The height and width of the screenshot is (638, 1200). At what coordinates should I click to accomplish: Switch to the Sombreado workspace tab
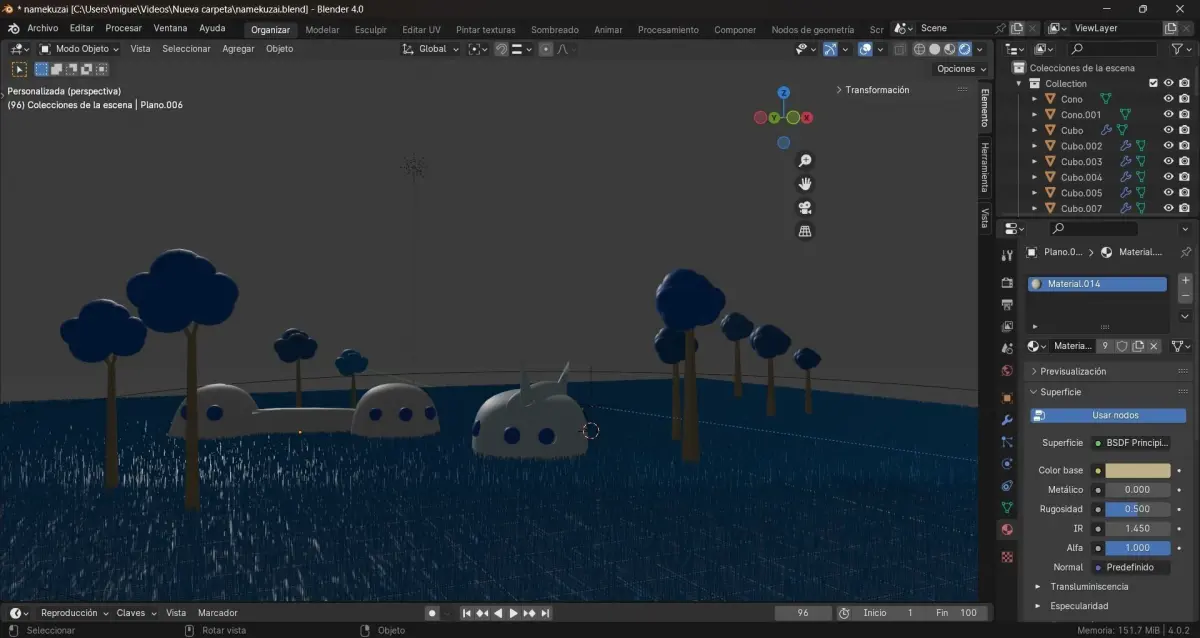pyautogui.click(x=555, y=30)
